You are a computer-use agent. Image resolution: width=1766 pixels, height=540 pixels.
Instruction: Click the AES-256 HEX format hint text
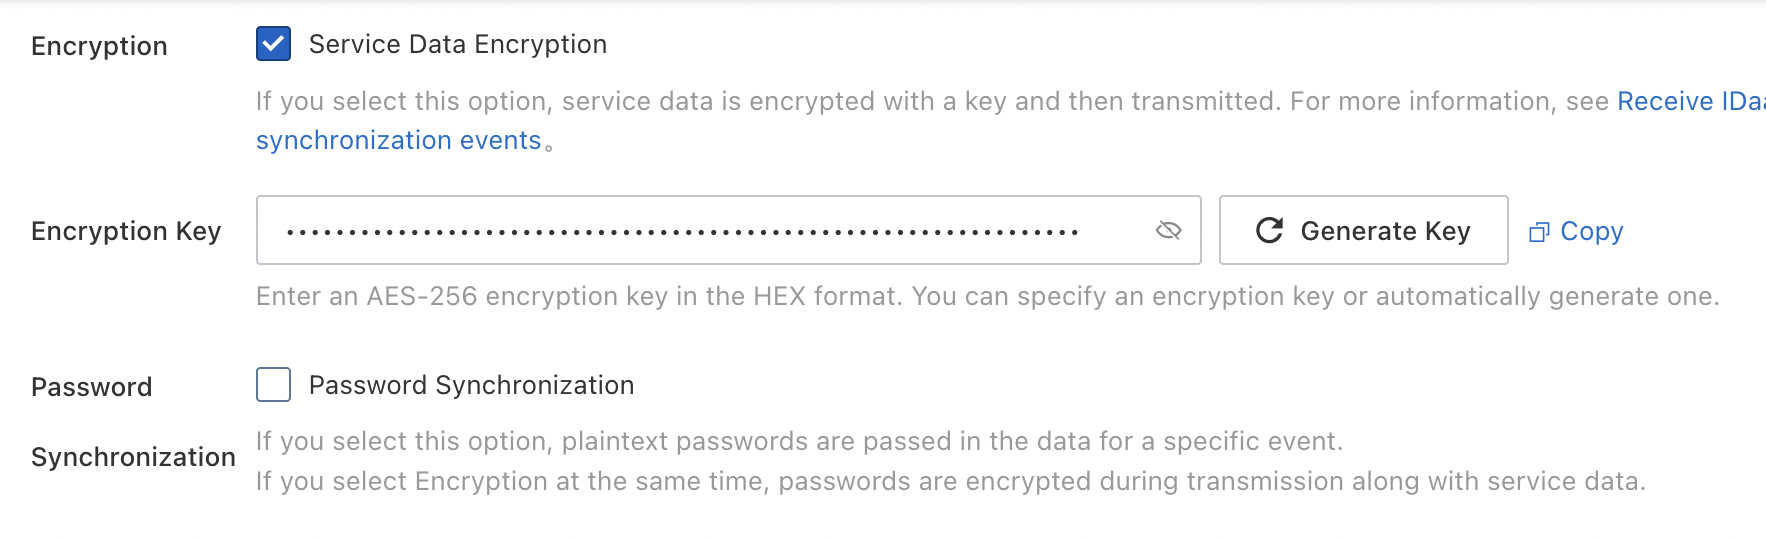[x=987, y=296]
